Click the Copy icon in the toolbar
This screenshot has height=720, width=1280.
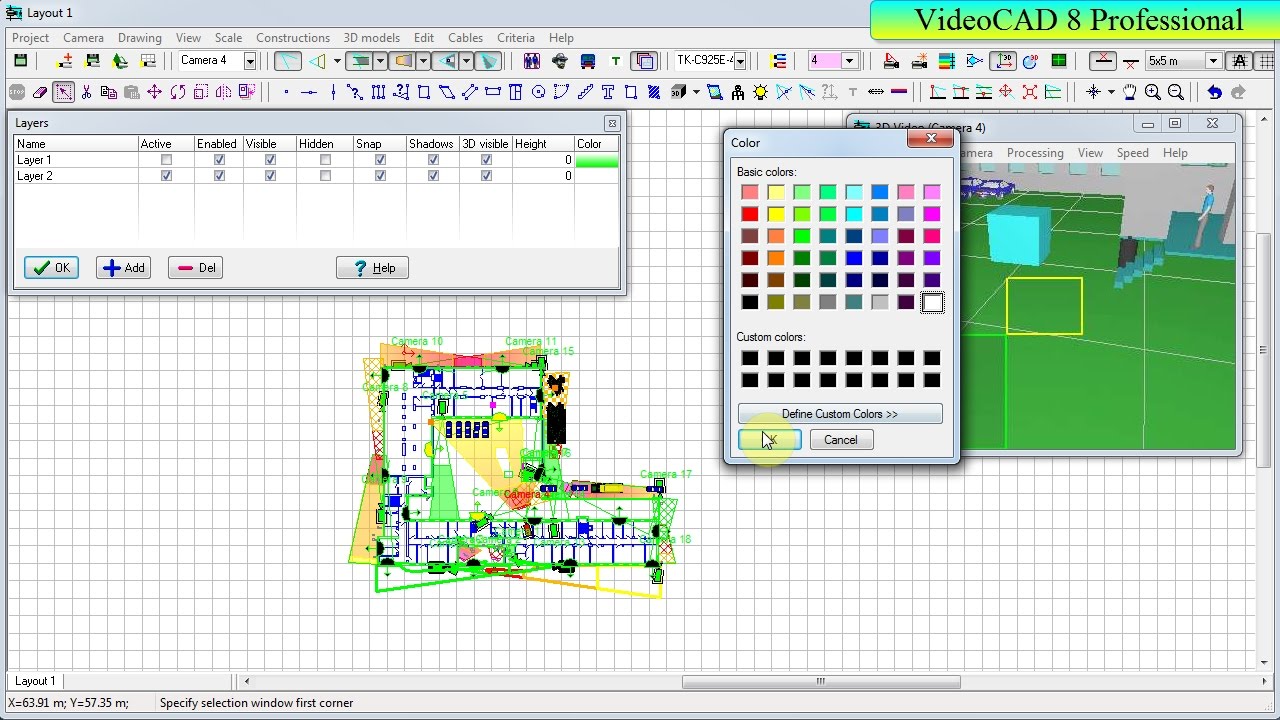click(108, 92)
